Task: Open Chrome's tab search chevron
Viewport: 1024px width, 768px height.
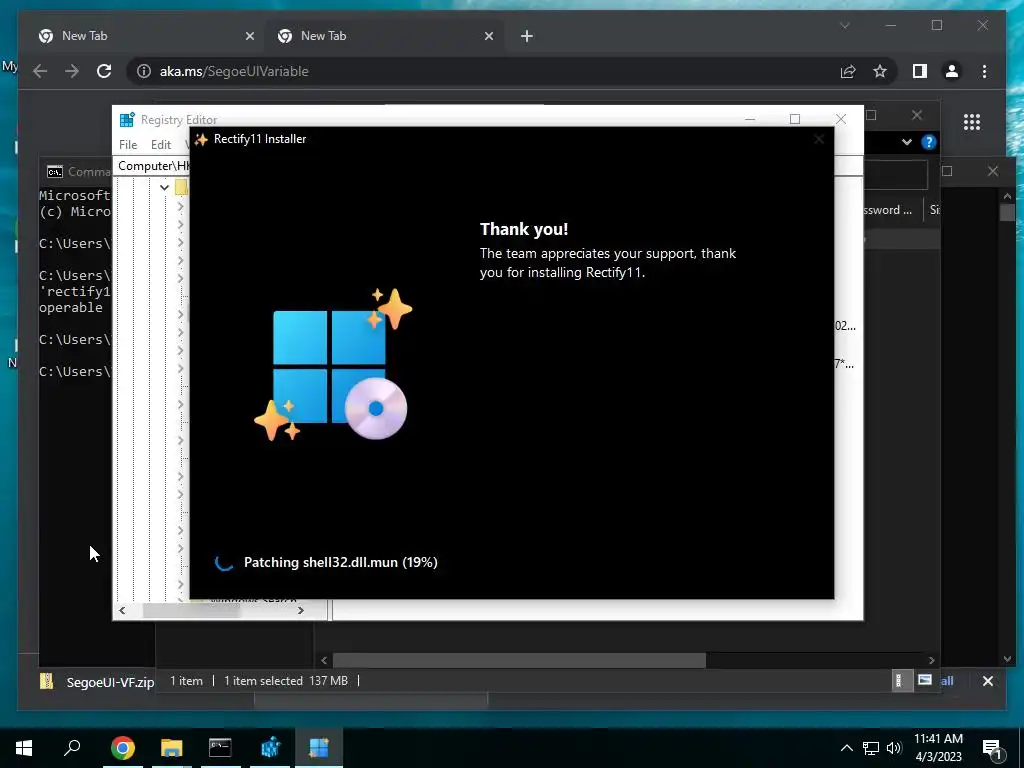Action: (844, 25)
